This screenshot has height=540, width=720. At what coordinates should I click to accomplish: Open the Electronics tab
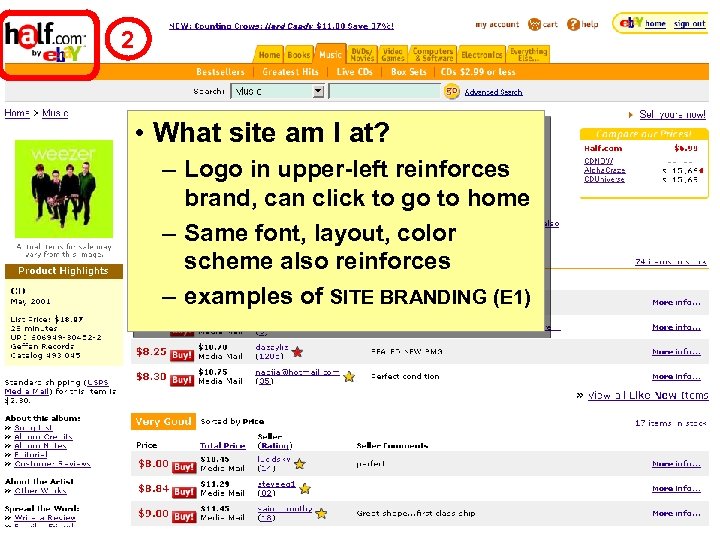coord(482,55)
